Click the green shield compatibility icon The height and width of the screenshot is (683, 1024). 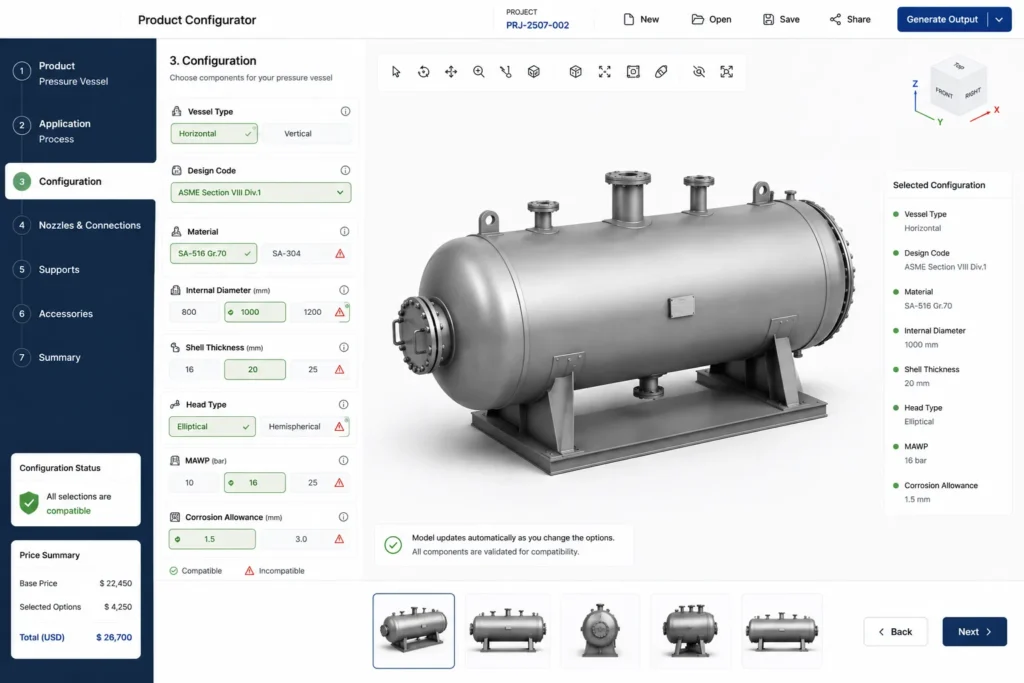tap(29, 503)
